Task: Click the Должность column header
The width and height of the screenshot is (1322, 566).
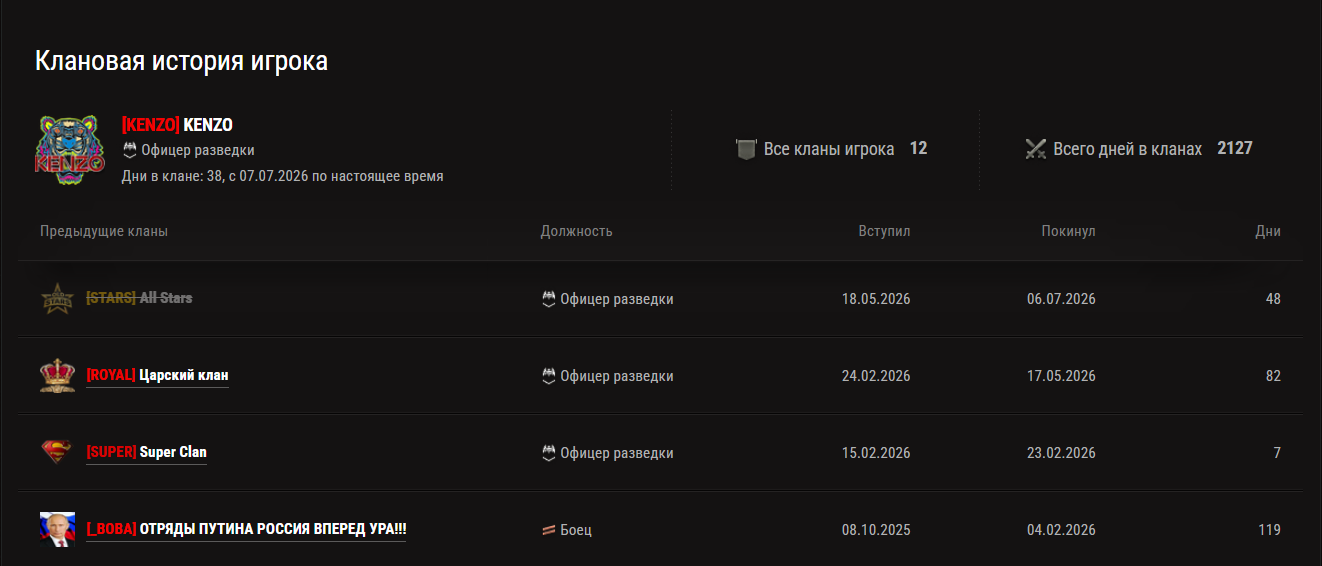Action: tap(576, 231)
